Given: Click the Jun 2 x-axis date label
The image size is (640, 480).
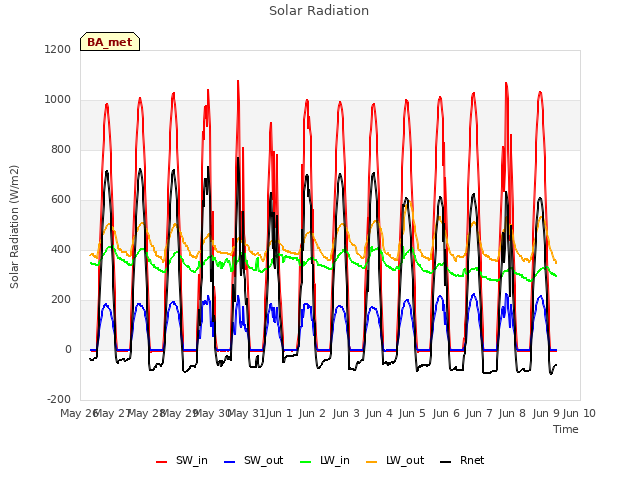Looking at the screenshot, I should pyautogui.click(x=312, y=413).
